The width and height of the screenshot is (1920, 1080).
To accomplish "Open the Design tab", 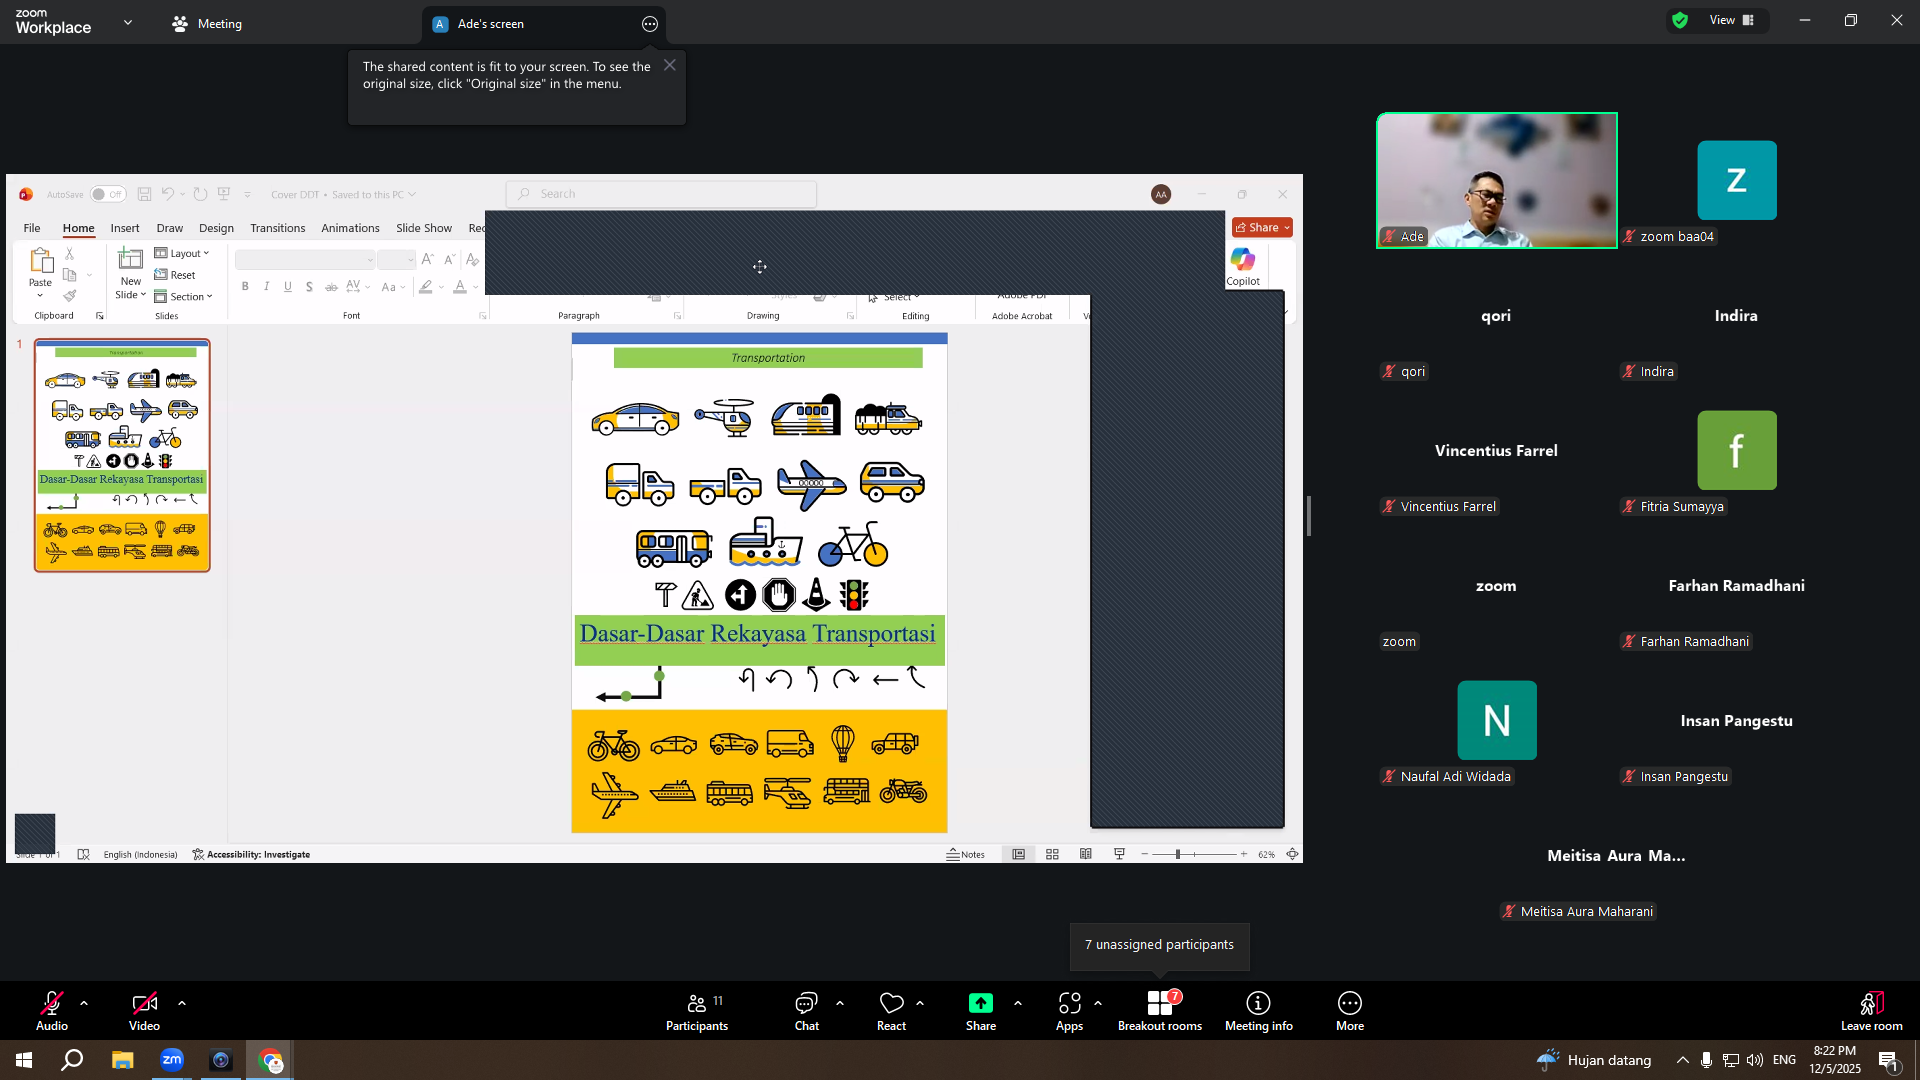I will pyautogui.click(x=216, y=228).
